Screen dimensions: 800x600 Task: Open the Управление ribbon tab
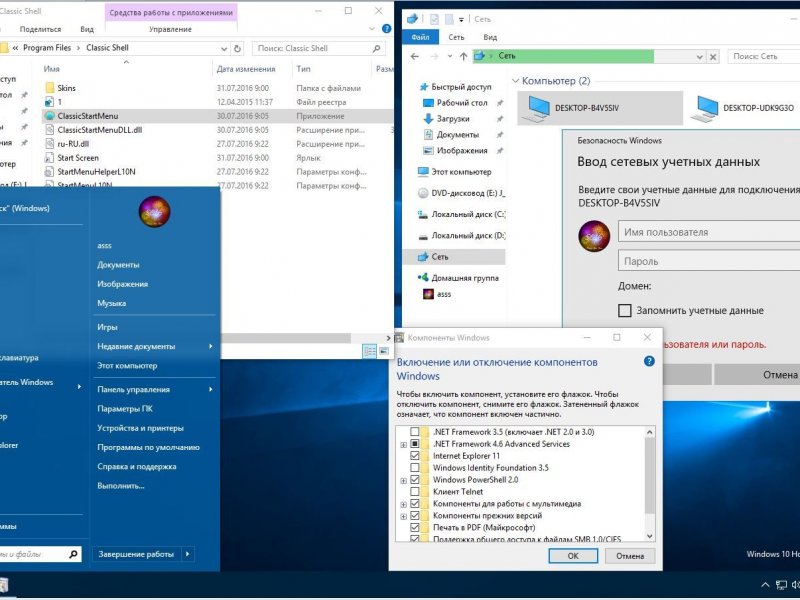pyautogui.click(x=170, y=30)
